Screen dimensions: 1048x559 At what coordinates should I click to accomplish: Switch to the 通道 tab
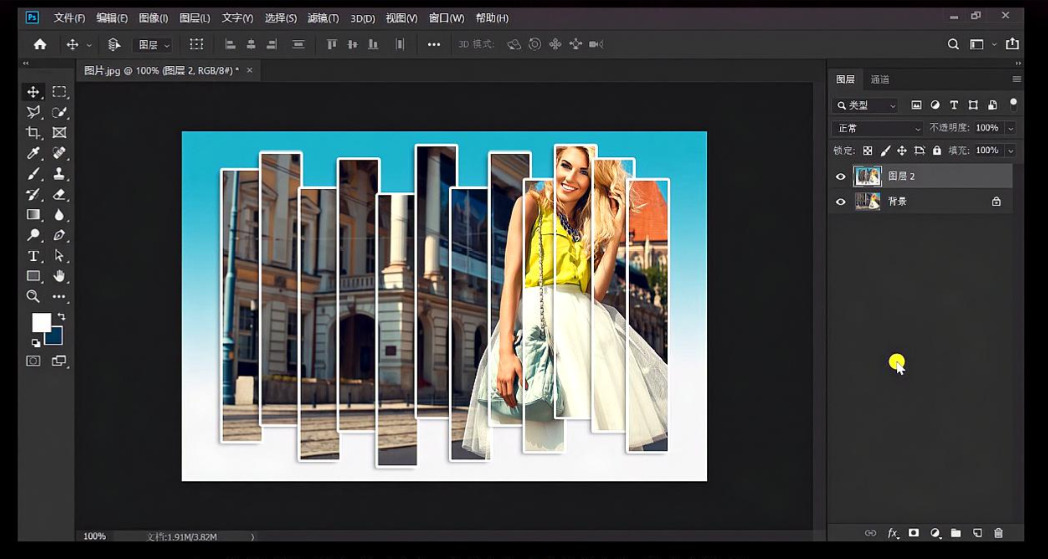point(880,79)
